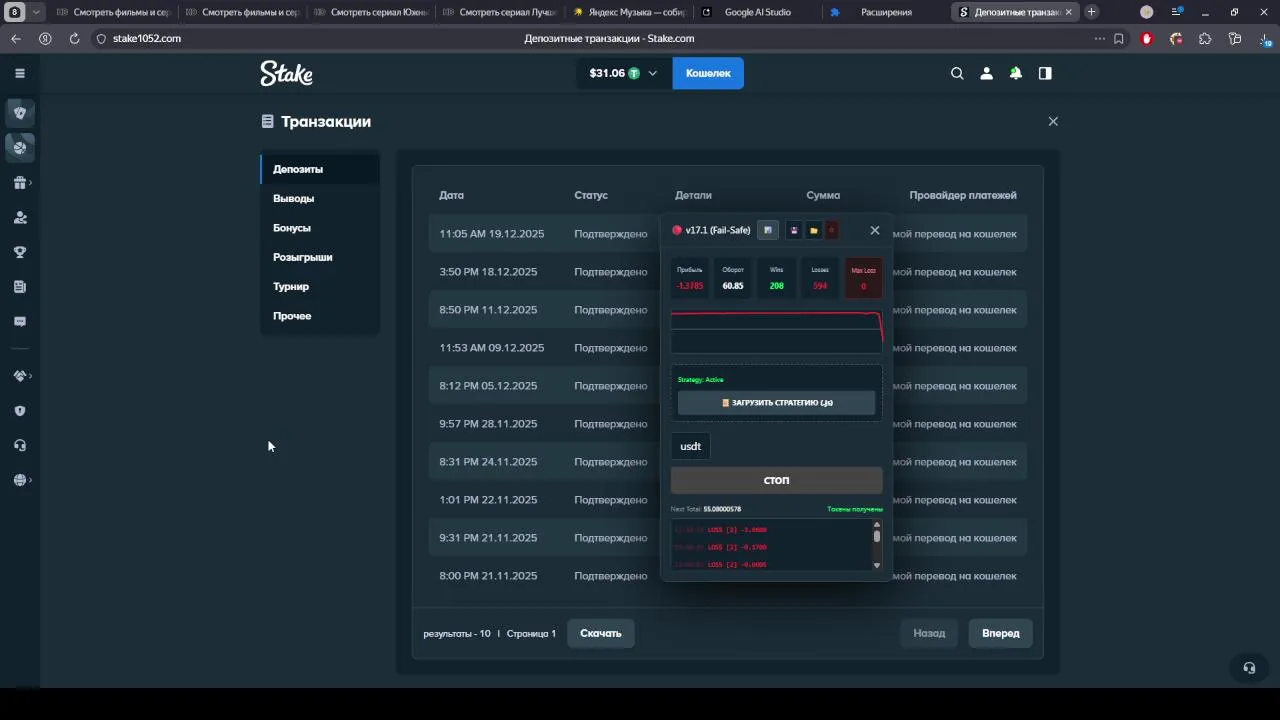Click Подтверждено status in the 9:31 PM row
The image size is (1280, 720).
pos(611,538)
